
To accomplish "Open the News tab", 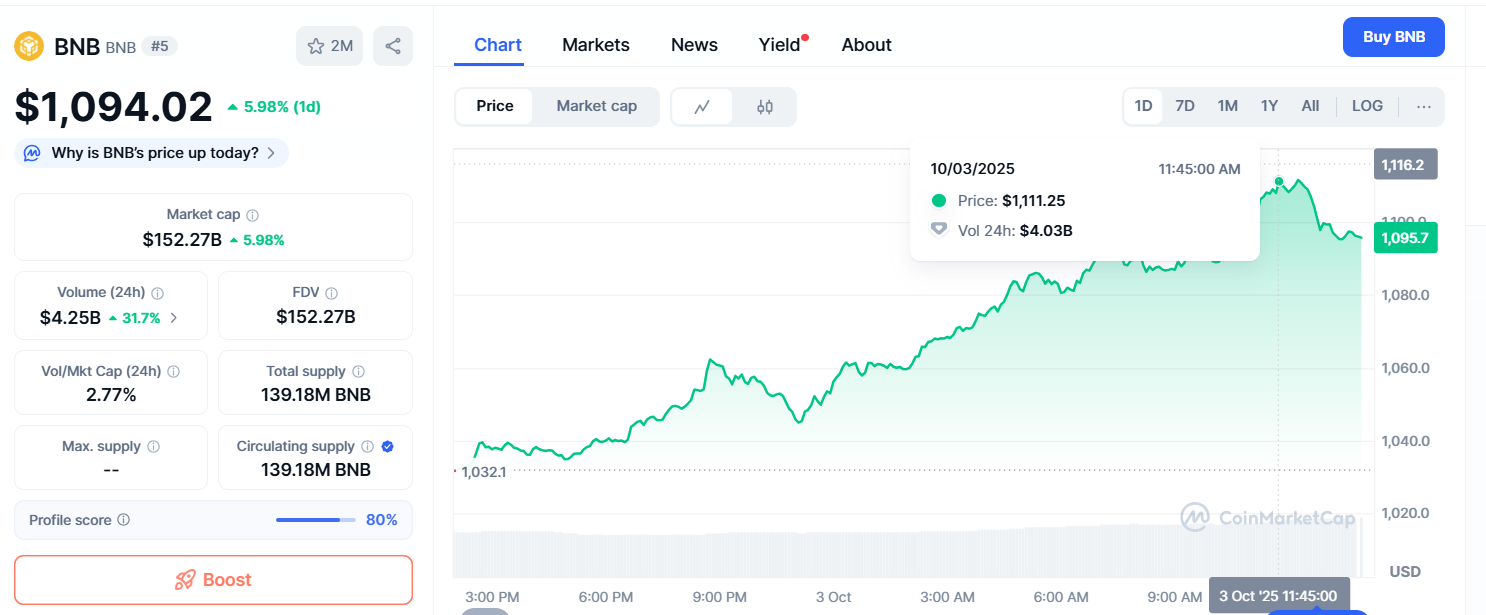I will [x=694, y=45].
